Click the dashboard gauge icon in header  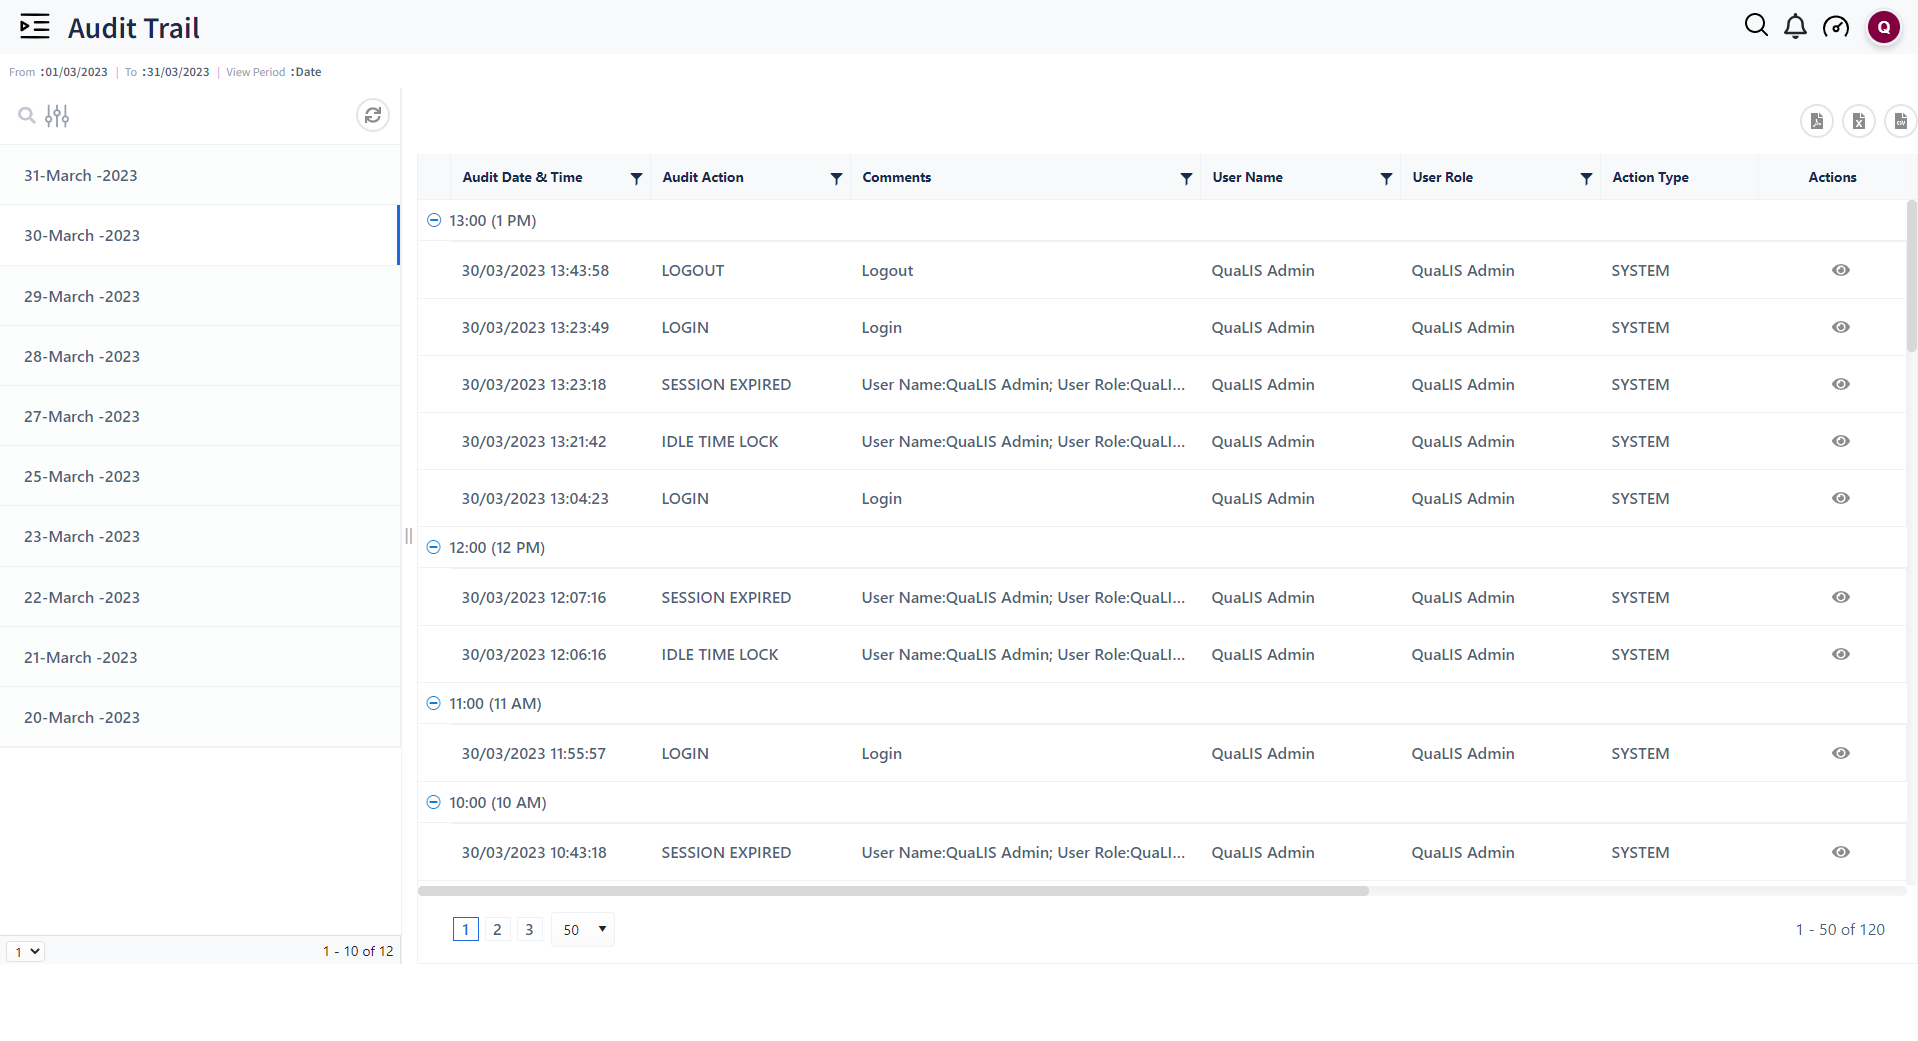click(x=1835, y=27)
